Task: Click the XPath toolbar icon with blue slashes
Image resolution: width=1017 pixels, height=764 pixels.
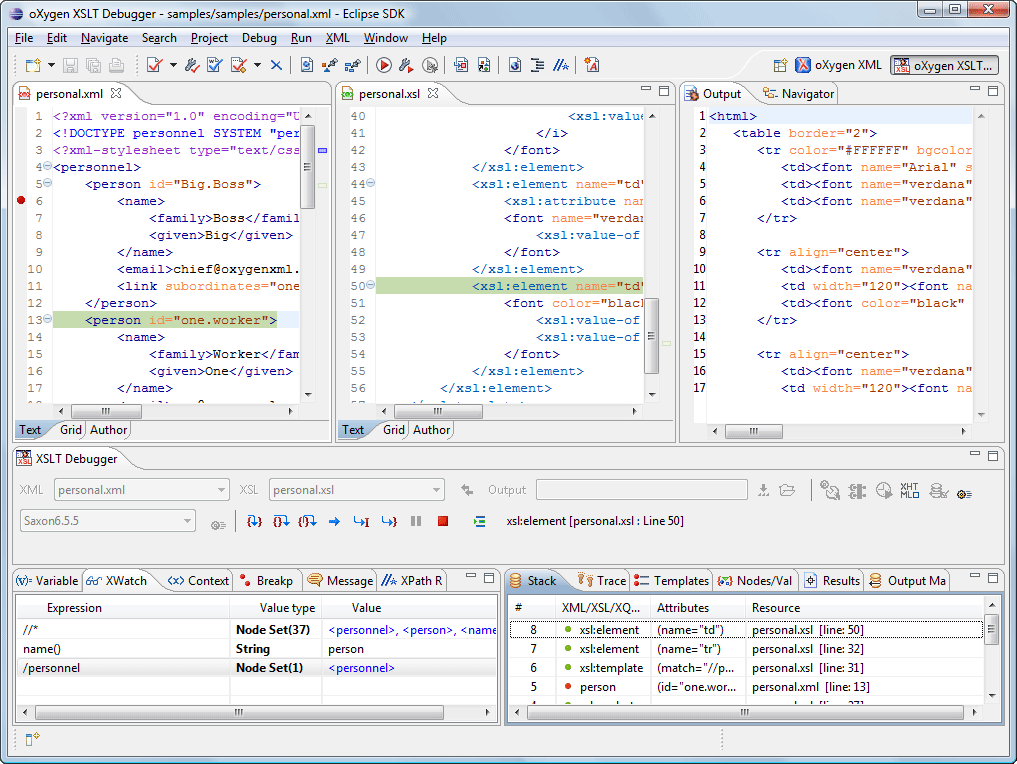Action: pos(560,65)
